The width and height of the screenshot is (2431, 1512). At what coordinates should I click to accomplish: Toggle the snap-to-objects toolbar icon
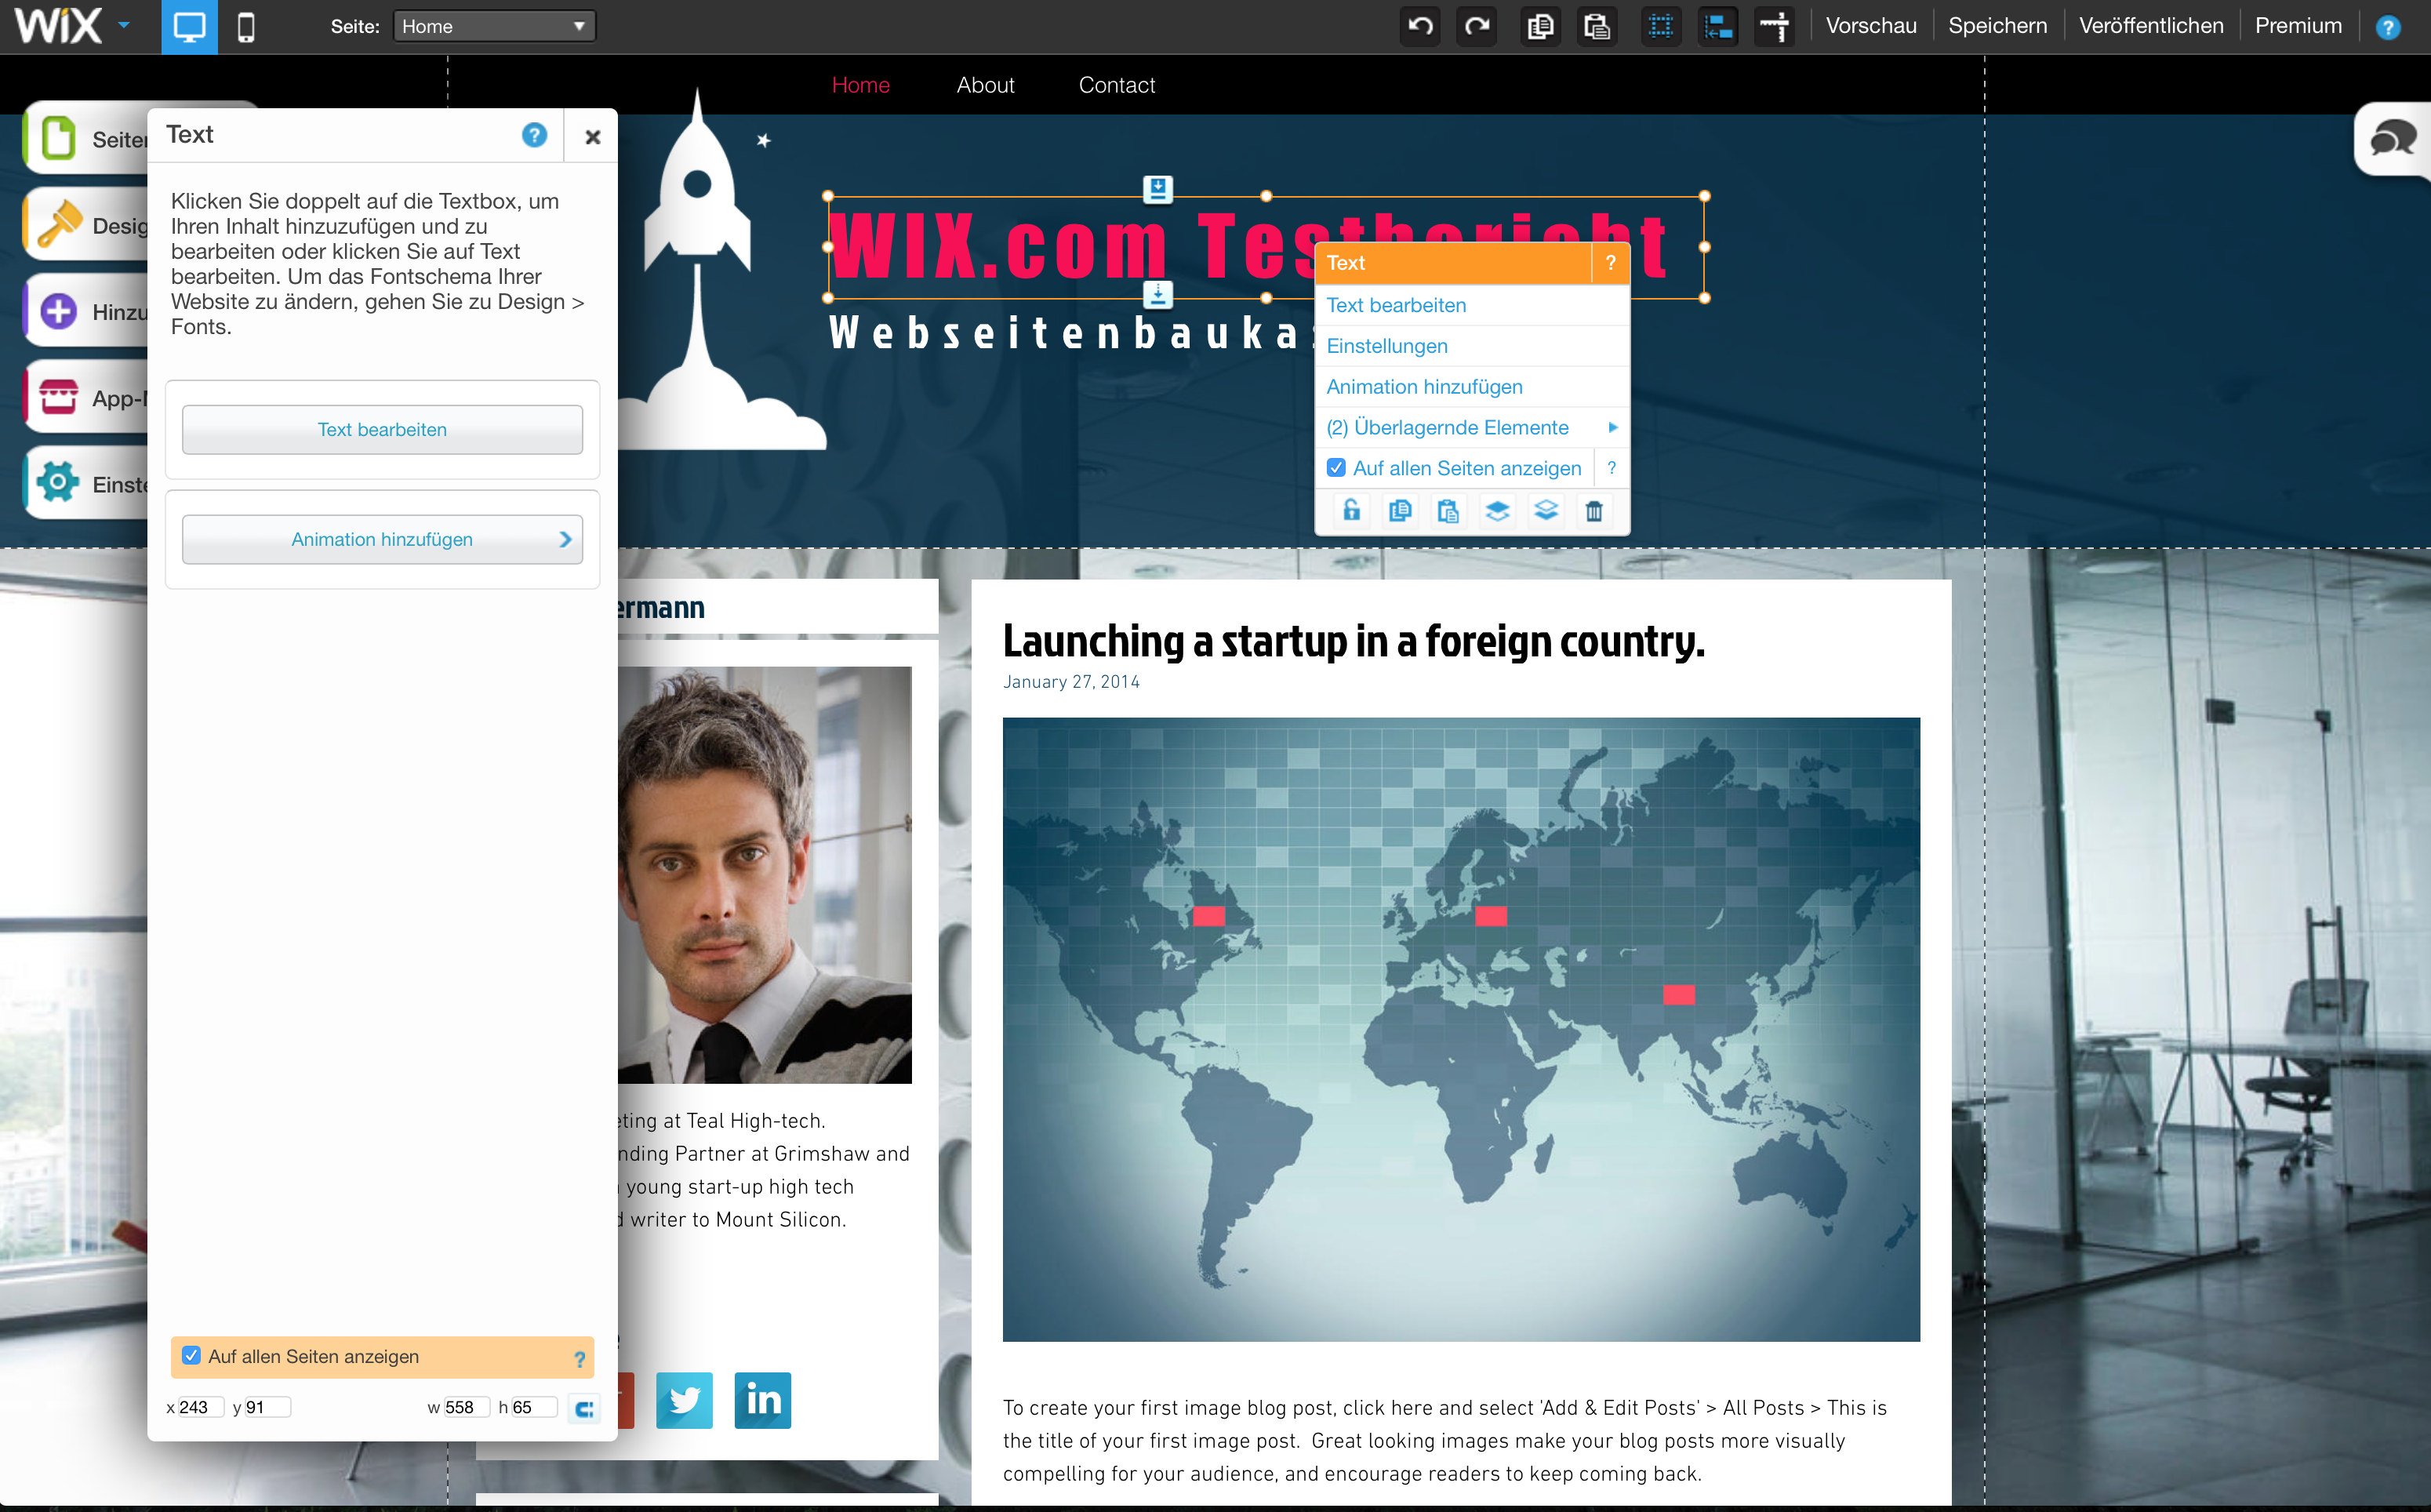click(1718, 26)
